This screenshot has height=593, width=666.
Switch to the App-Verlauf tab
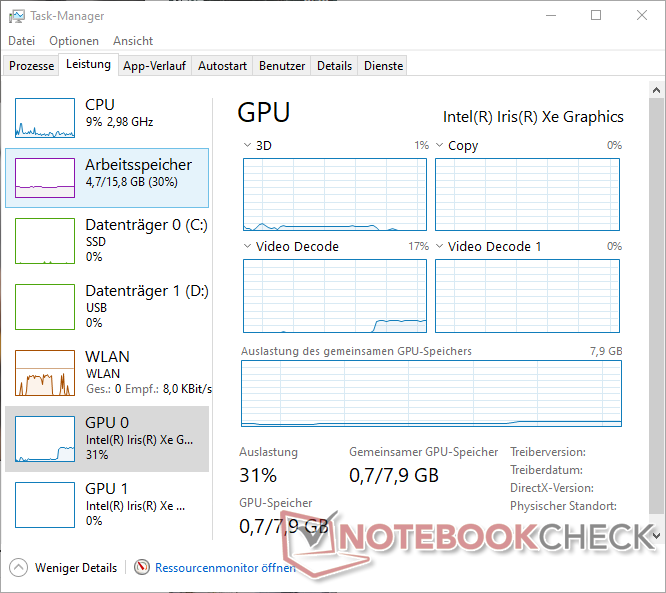pyautogui.click(x=155, y=66)
